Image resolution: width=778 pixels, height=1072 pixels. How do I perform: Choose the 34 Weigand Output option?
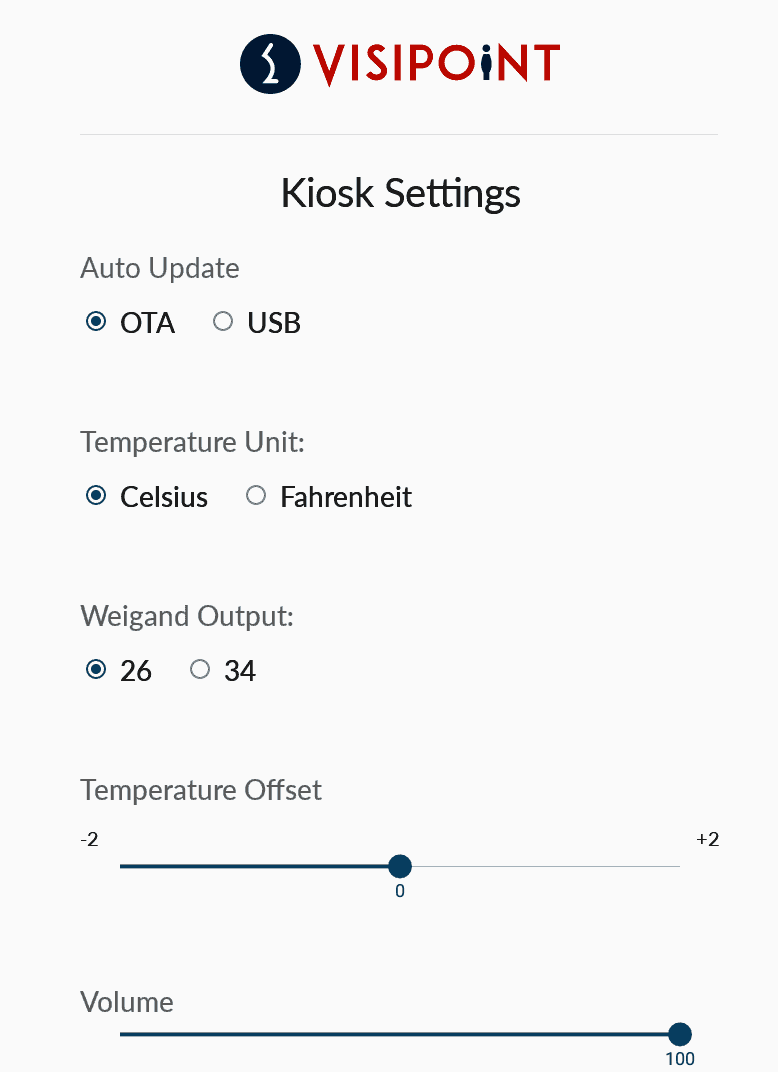point(200,670)
